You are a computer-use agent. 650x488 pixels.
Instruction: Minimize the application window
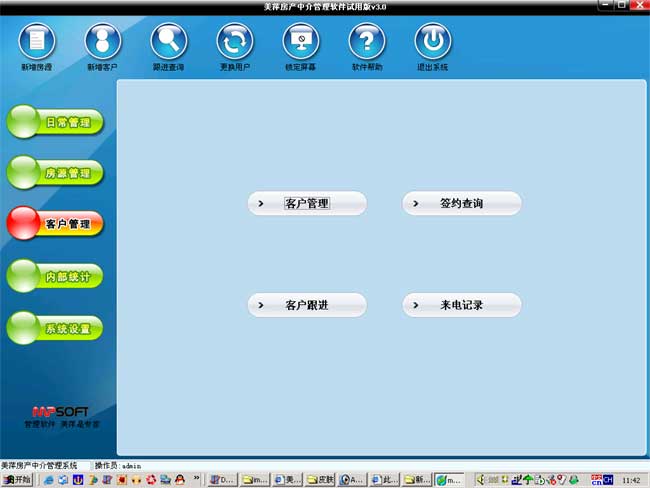point(603,6)
